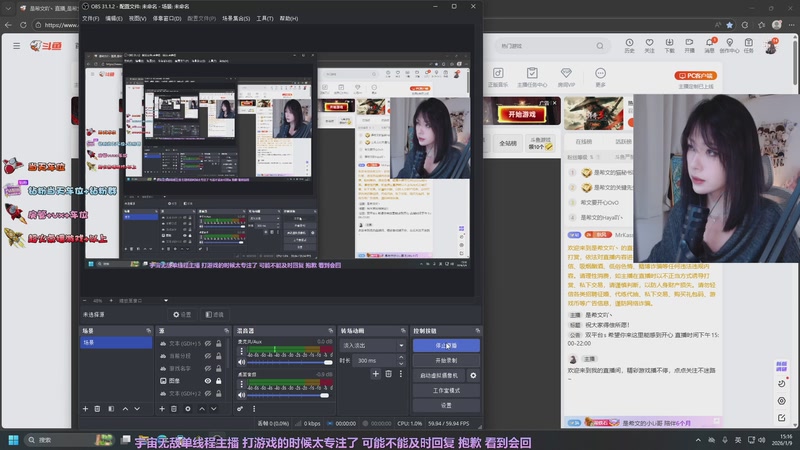Viewport: 800px width, 450px height.
Task: Open source 滤镜 filters button in toolbar
Action: click(x=215, y=314)
